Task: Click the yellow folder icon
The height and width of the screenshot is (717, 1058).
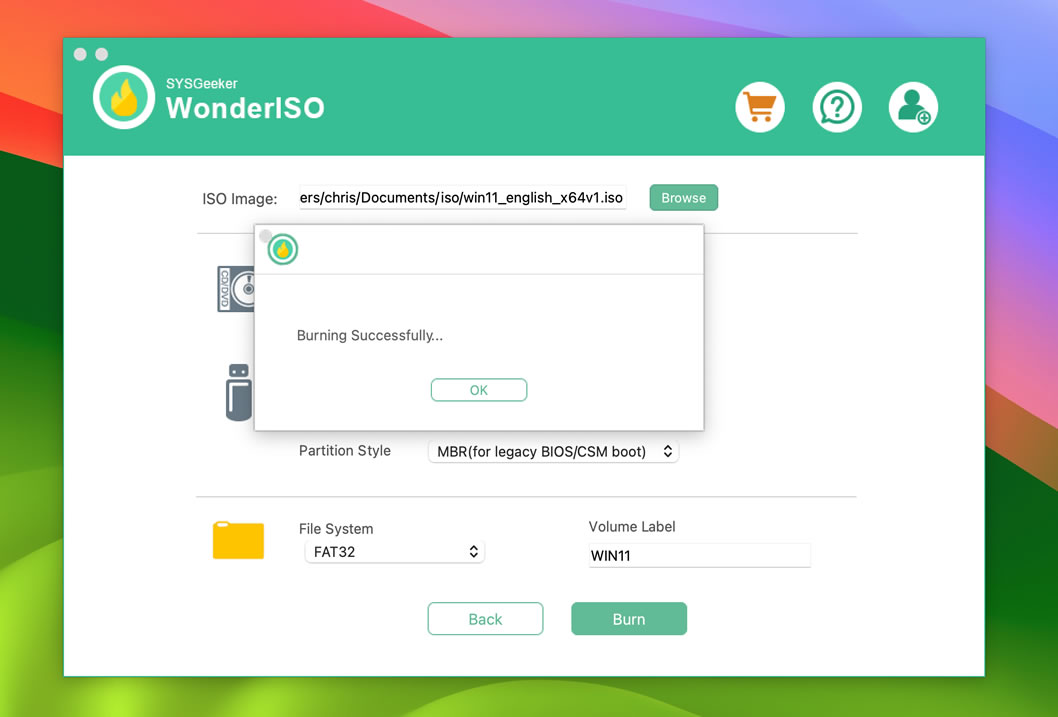Action: coord(238,540)
